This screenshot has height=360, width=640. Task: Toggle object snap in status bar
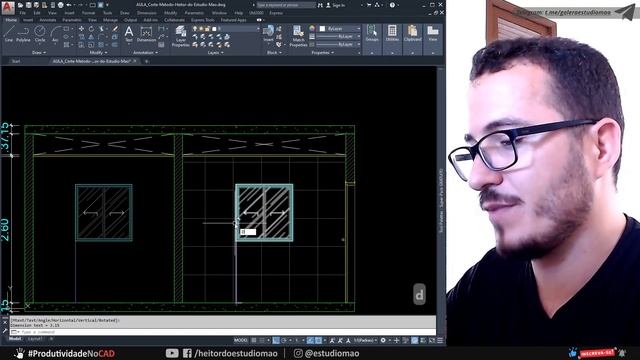(x=318, y=340)
